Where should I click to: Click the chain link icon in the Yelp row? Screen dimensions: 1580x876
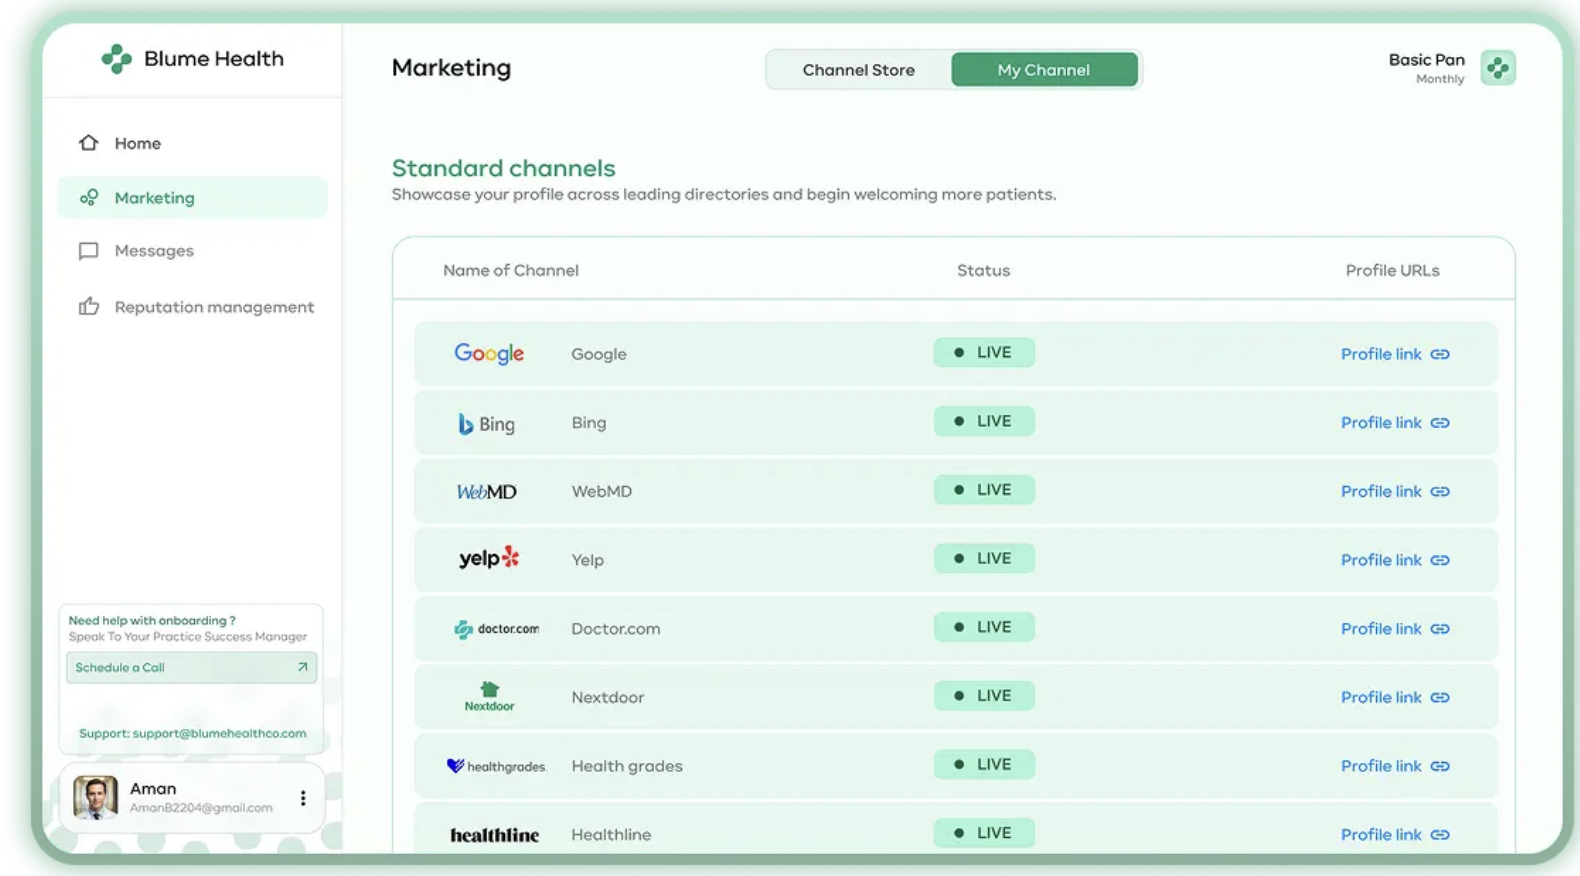click(1440, 560)
